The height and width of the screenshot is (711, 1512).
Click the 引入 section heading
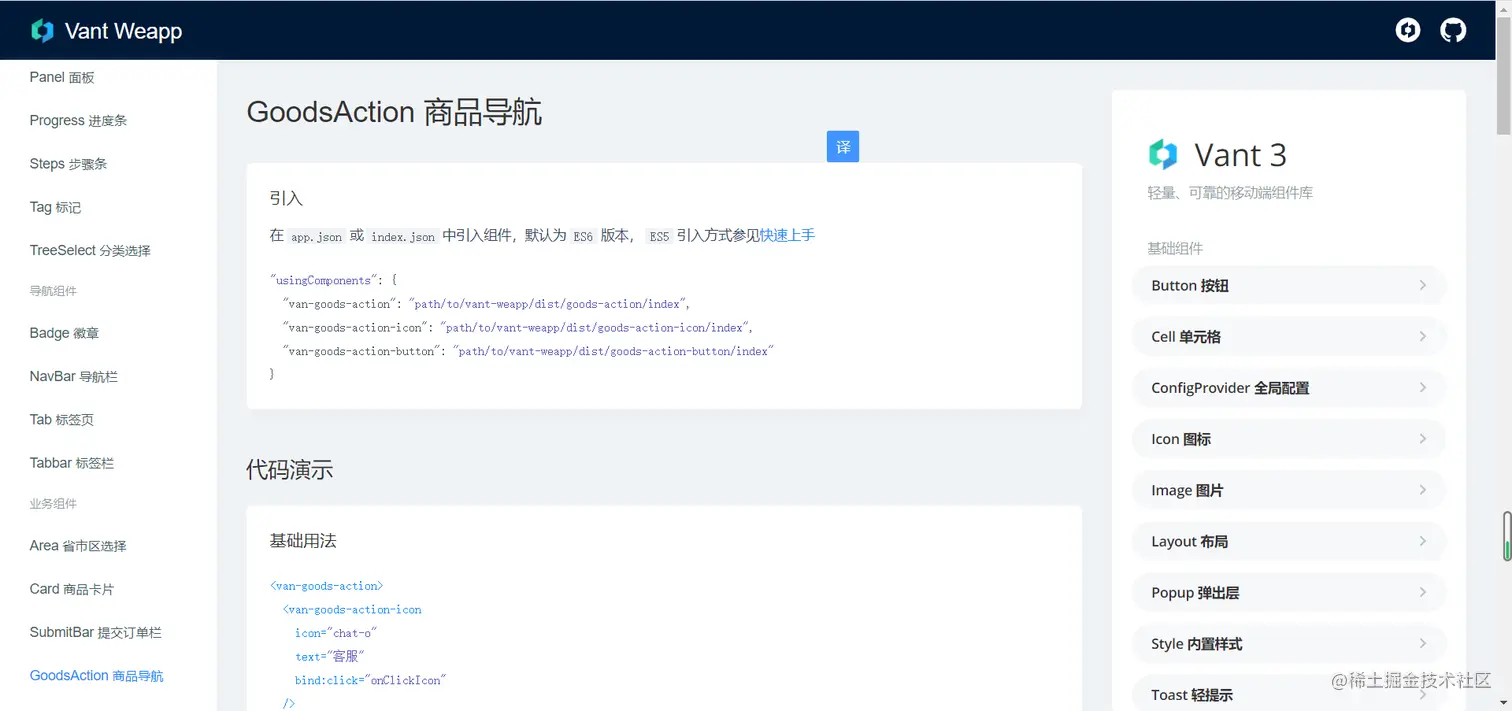(x=286, y=198)
